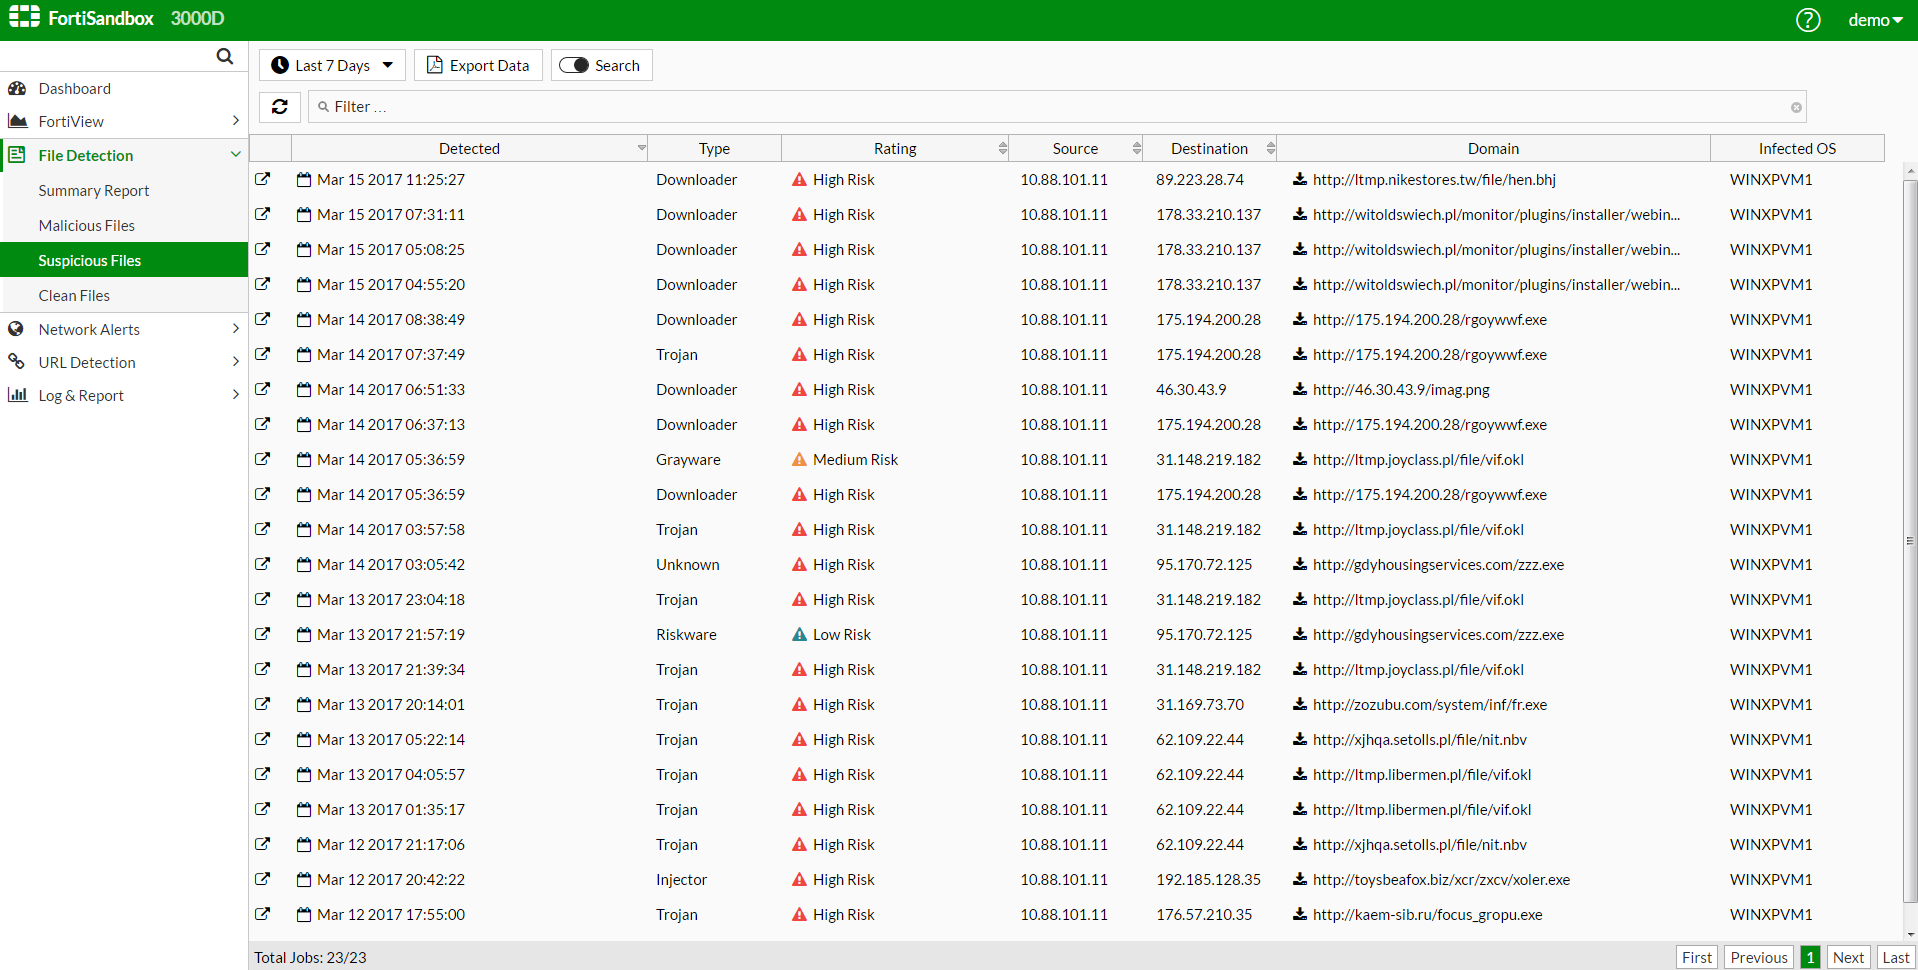Click the Low Risk warning icon
This screenshot has height=970, width=1918.
click(799, 635)
